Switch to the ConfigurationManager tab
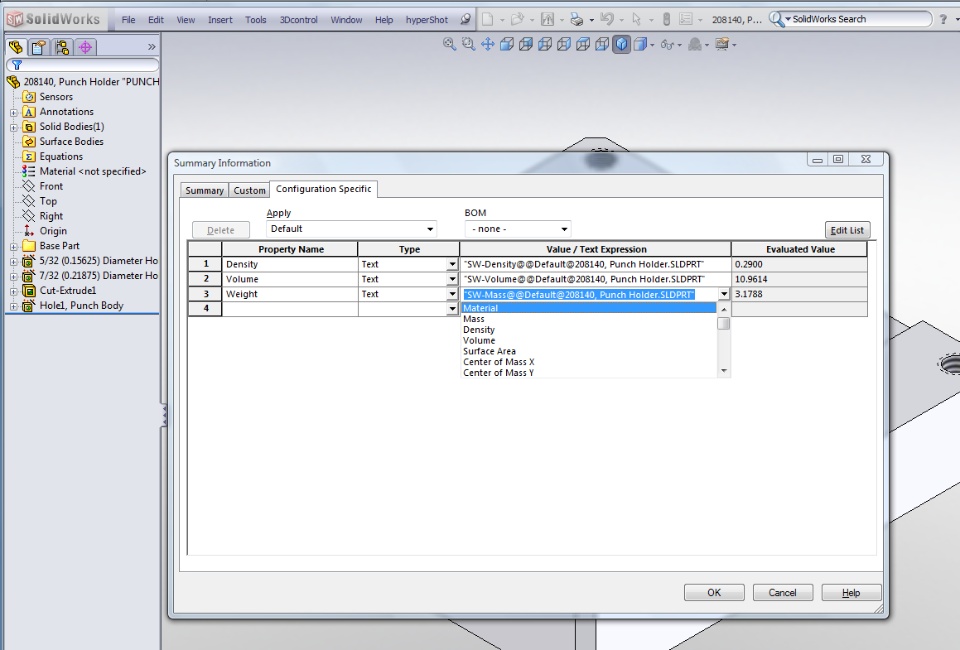Screen dimensions: 960x650 (x=62, y=47)
